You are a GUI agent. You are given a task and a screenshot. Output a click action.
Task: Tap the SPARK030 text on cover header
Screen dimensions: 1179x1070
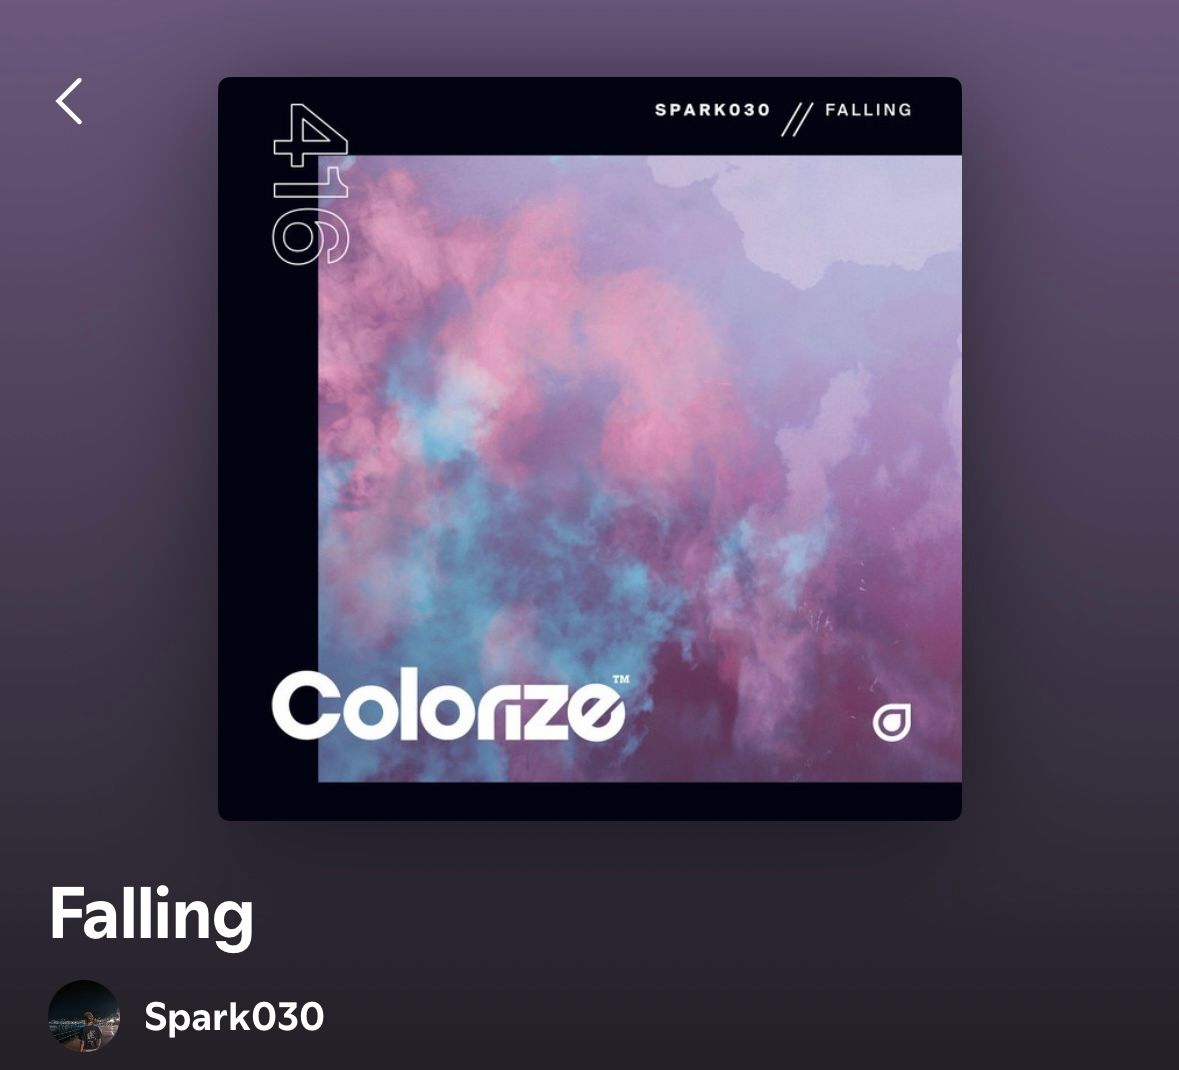[713, 110]
